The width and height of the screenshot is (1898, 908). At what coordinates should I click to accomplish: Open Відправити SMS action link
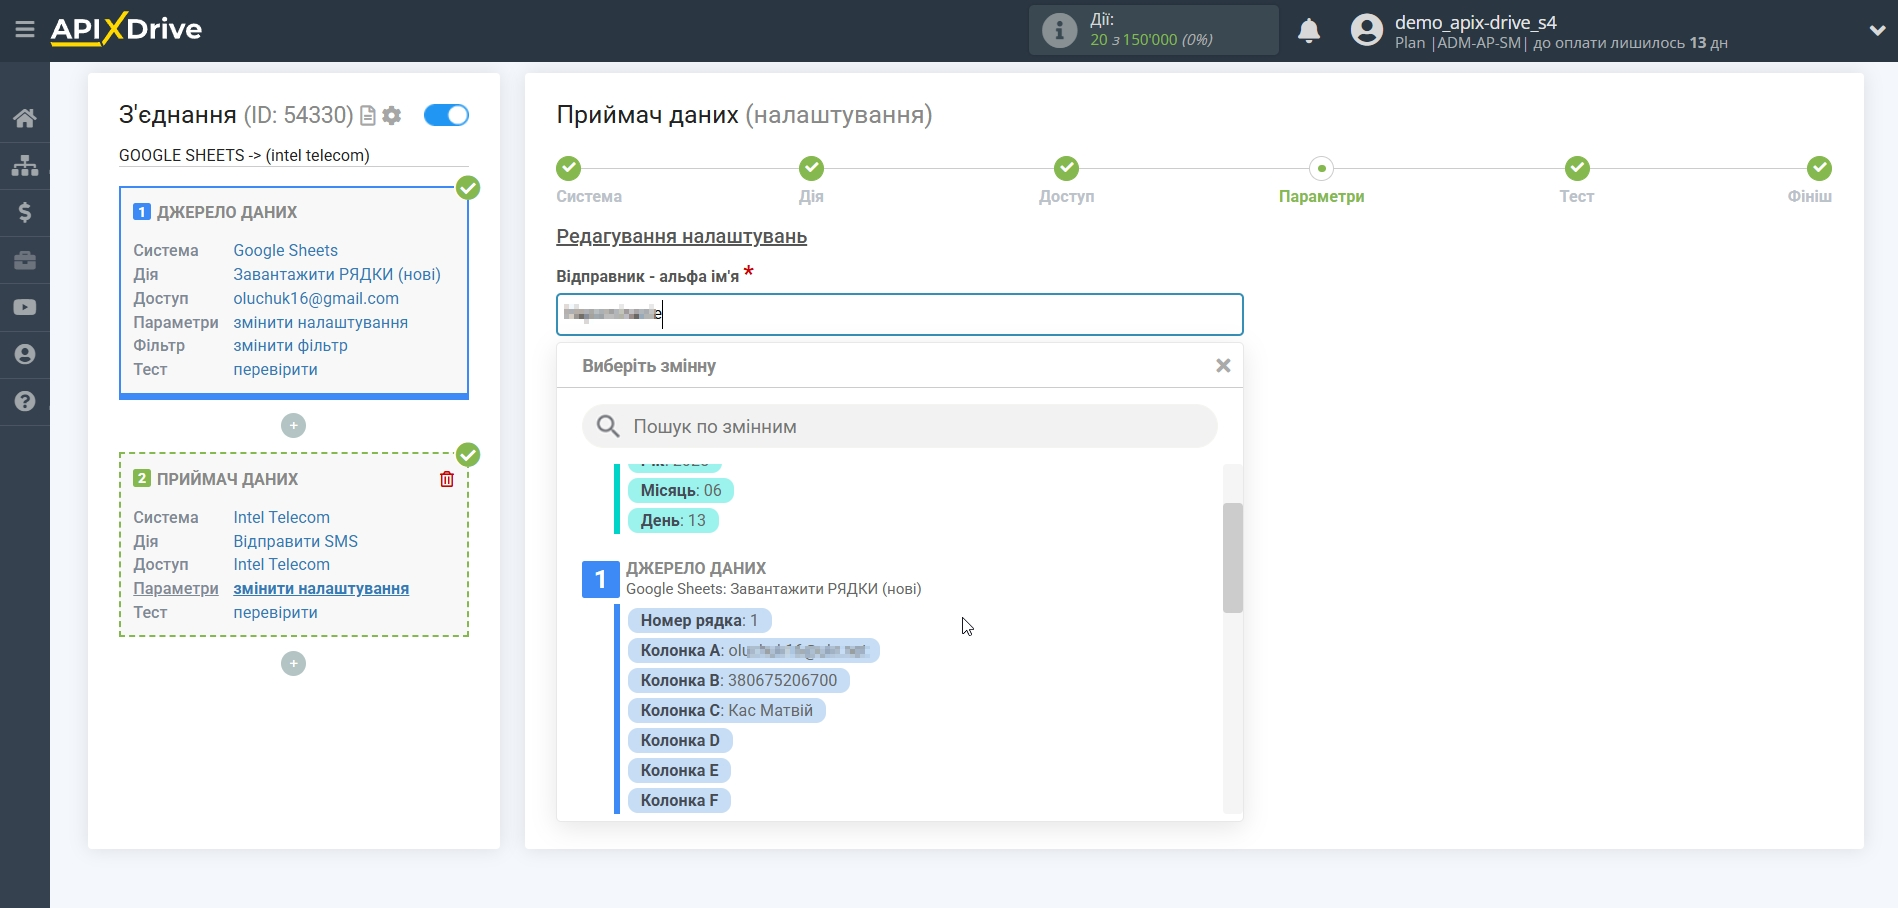pos(295,541)
